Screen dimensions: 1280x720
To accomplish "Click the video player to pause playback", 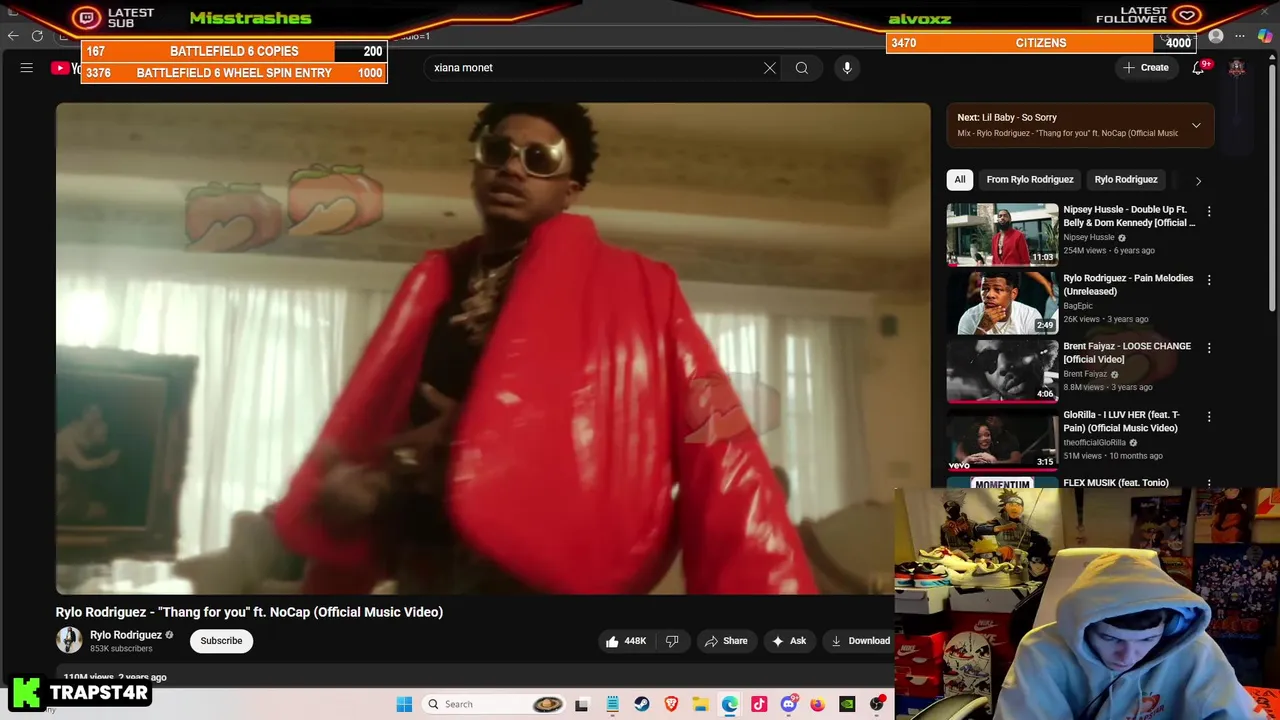I will click(x=493, y=349).
